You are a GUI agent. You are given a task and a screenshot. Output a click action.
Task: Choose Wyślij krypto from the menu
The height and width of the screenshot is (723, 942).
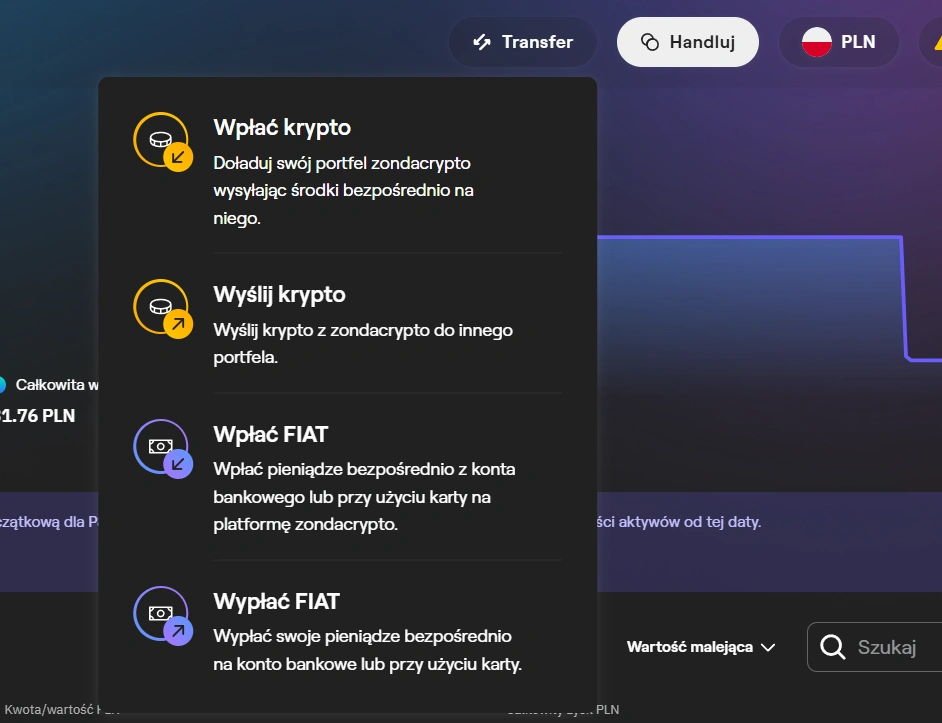tap(279, 295)
